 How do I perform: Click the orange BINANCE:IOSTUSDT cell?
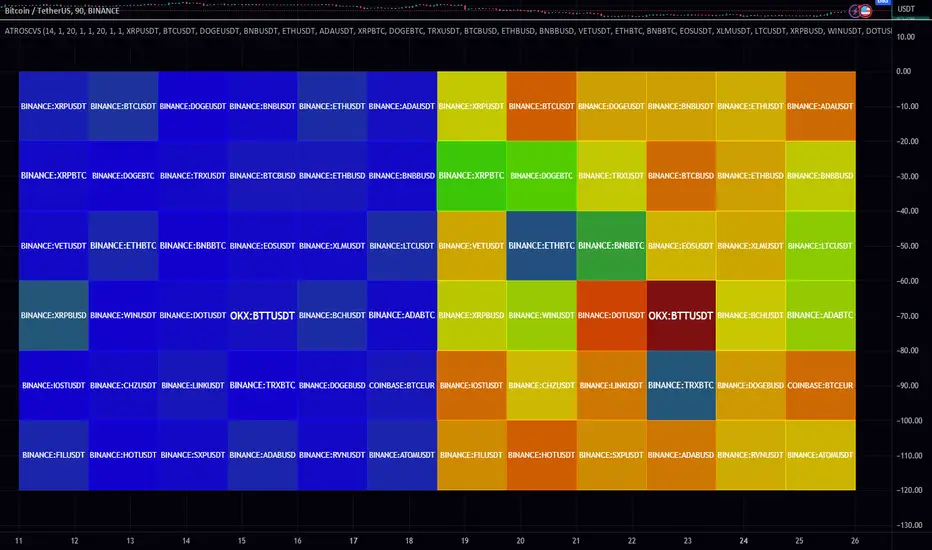point(471,385)
